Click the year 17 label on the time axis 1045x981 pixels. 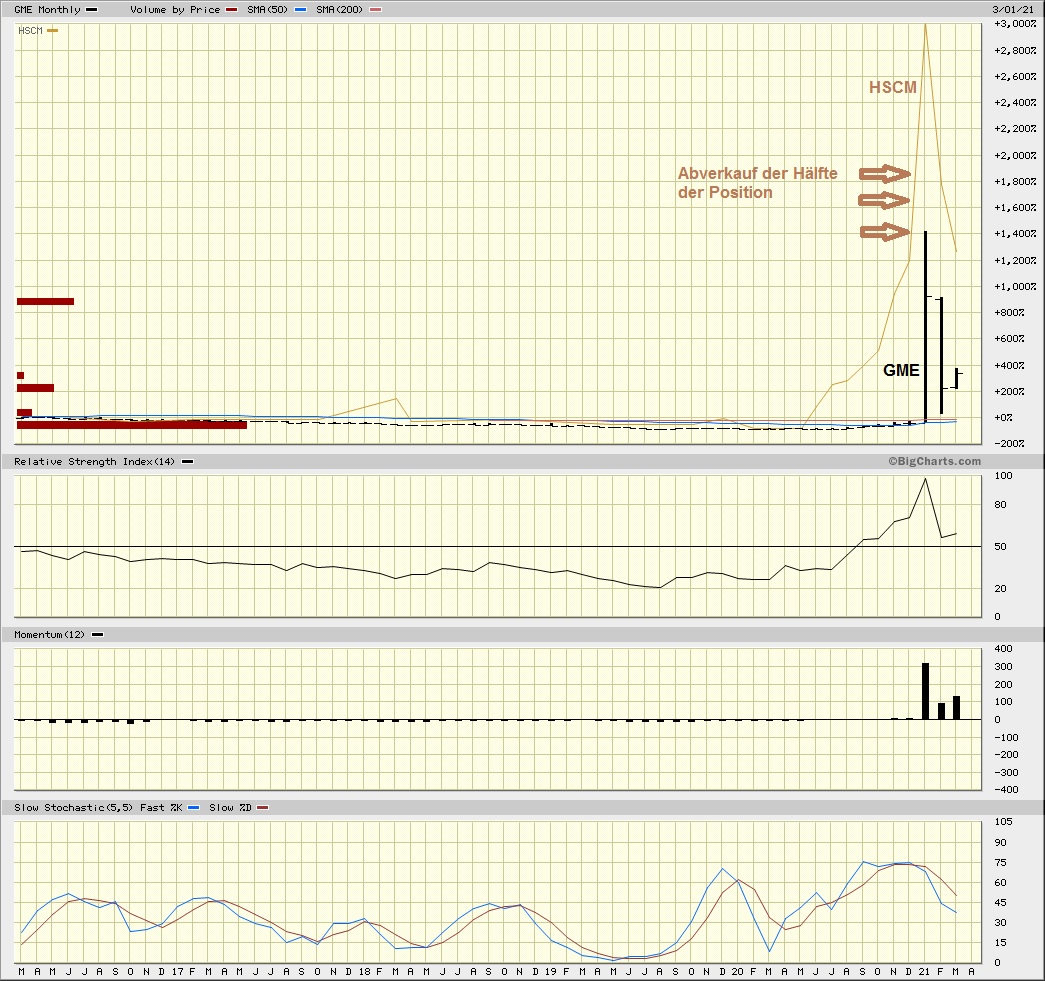[177, 972]
